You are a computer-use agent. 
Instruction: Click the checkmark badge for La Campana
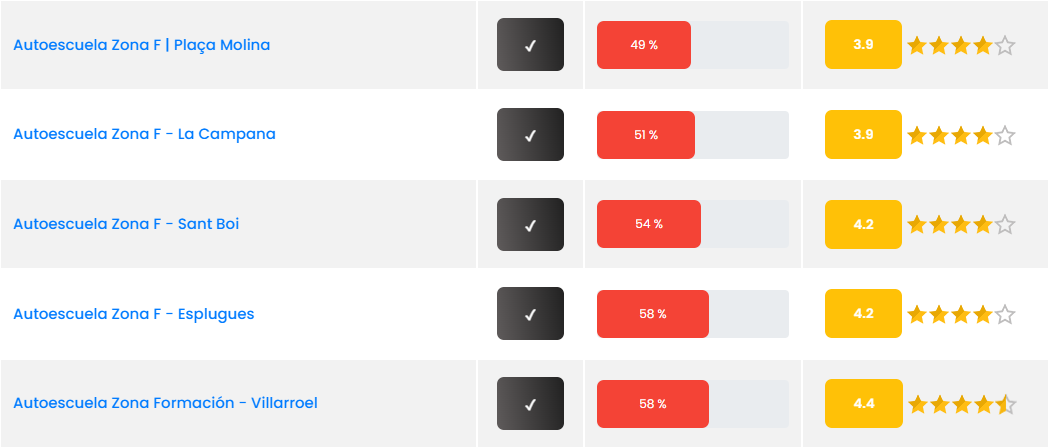click(x=530, y=134)
